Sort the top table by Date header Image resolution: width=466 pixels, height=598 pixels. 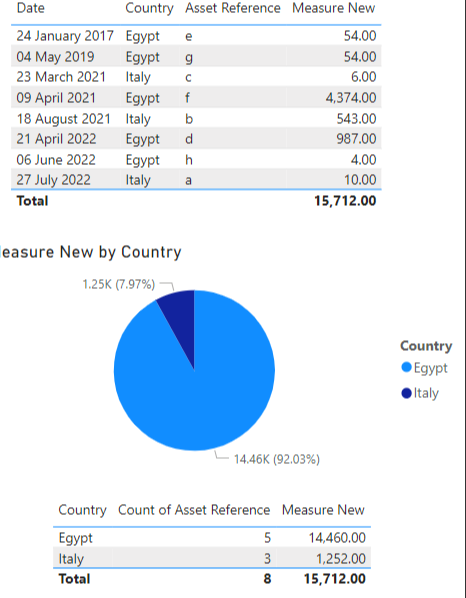[x=31, y=8]
